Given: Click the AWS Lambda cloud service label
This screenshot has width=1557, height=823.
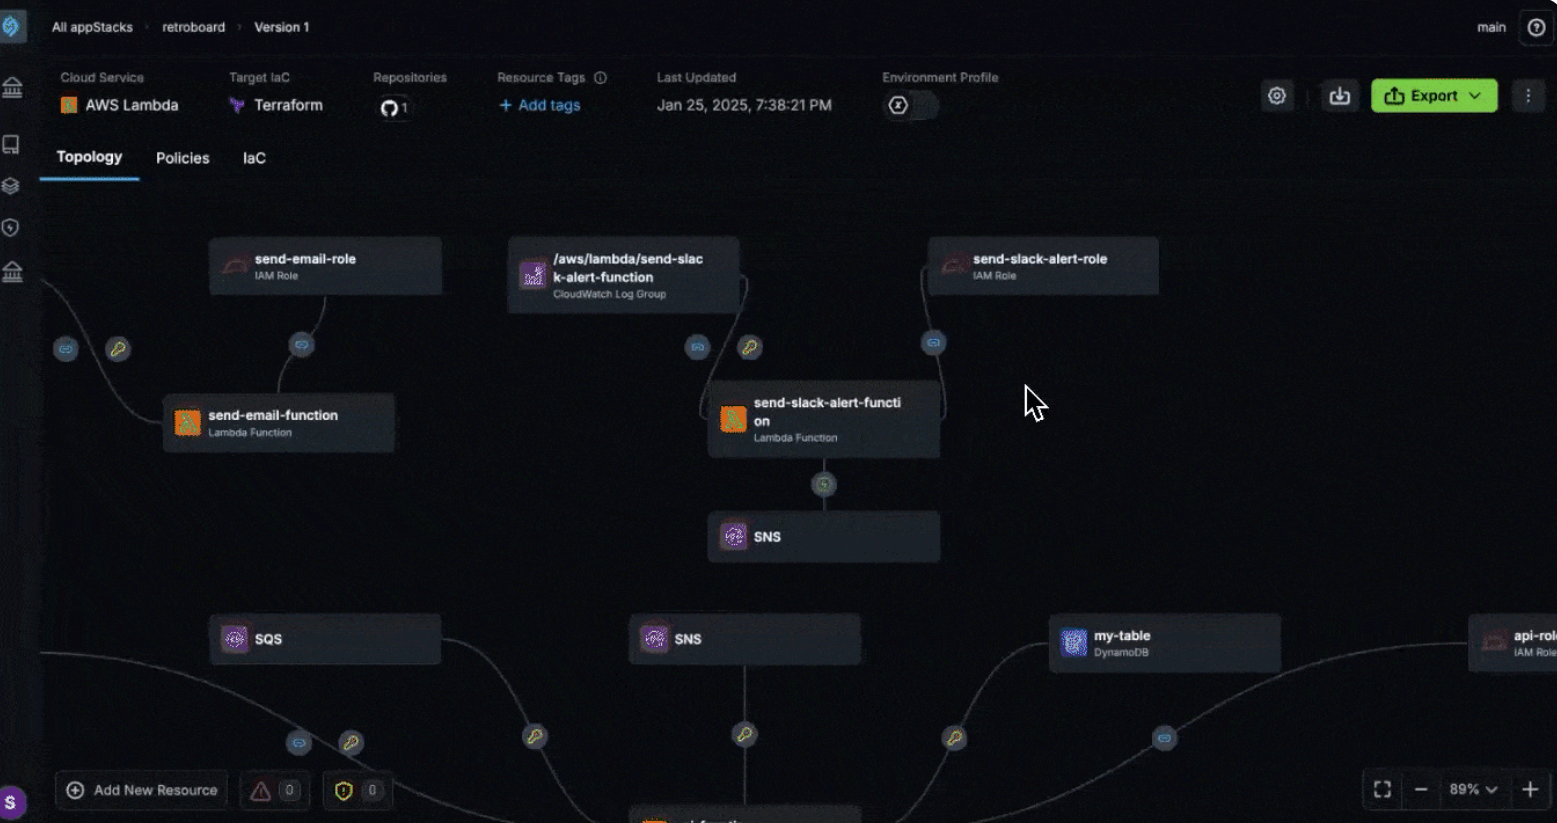Looking at the screenshot, I should click(119, 105).
